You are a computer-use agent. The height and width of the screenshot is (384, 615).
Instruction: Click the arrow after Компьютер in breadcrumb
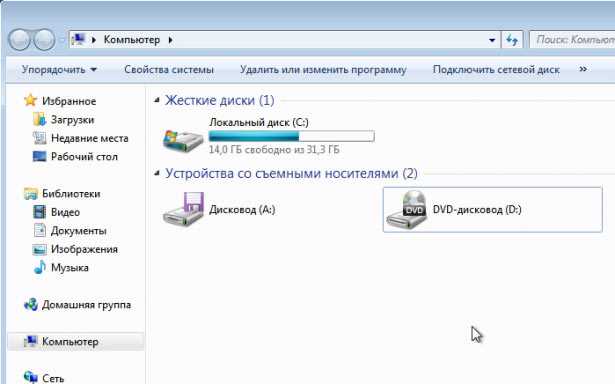pyautogui.click(x=170, y=40)
